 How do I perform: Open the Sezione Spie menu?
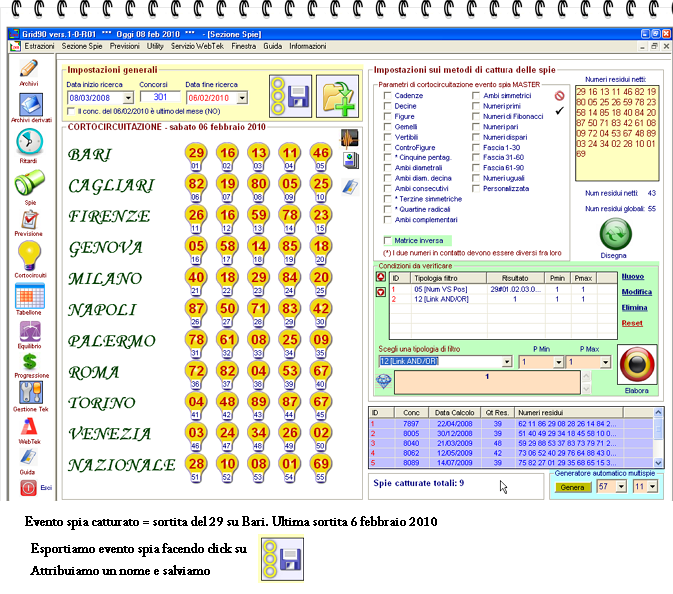[x=82, y=46]
